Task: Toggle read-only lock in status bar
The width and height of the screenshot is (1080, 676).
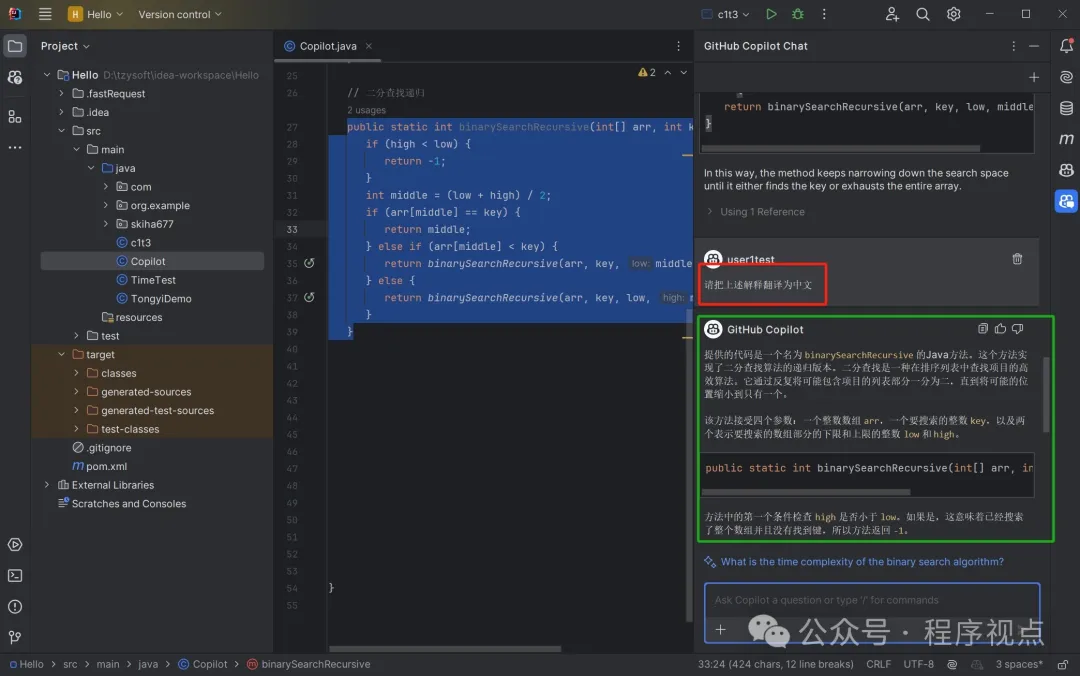Action: [1063, 664]
